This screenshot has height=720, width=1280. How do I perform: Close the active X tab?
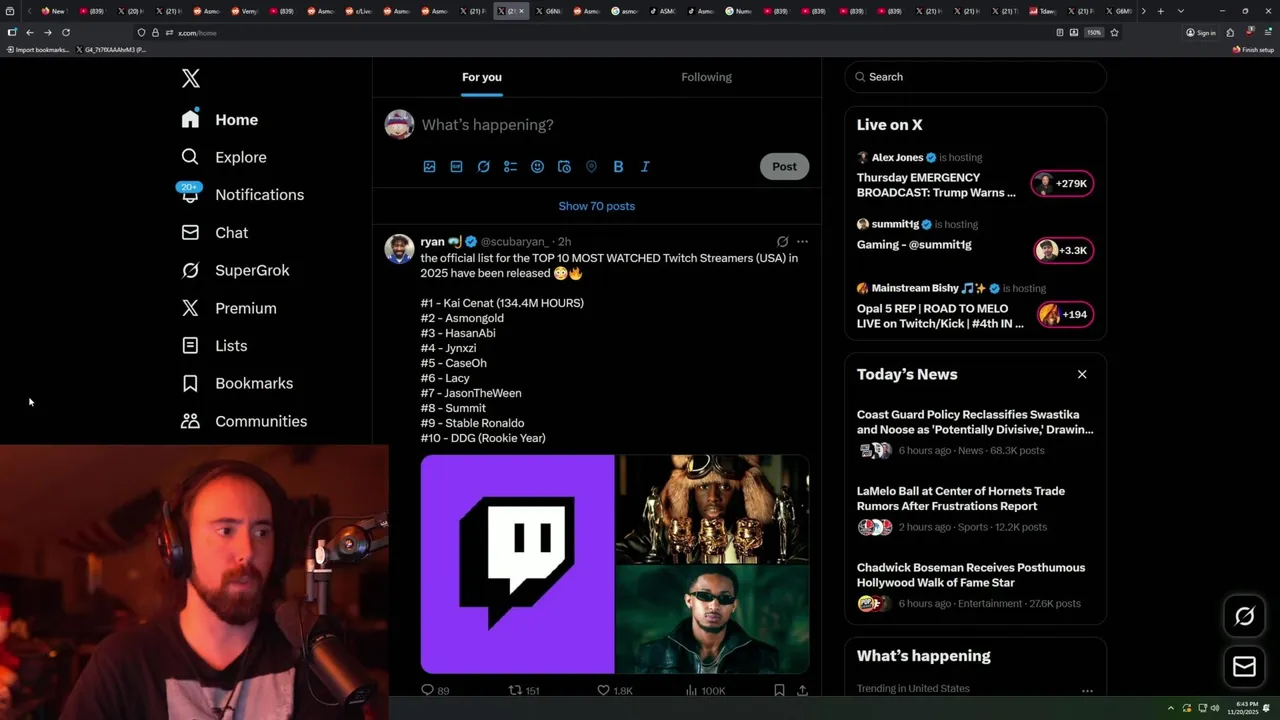pos(521,11)
